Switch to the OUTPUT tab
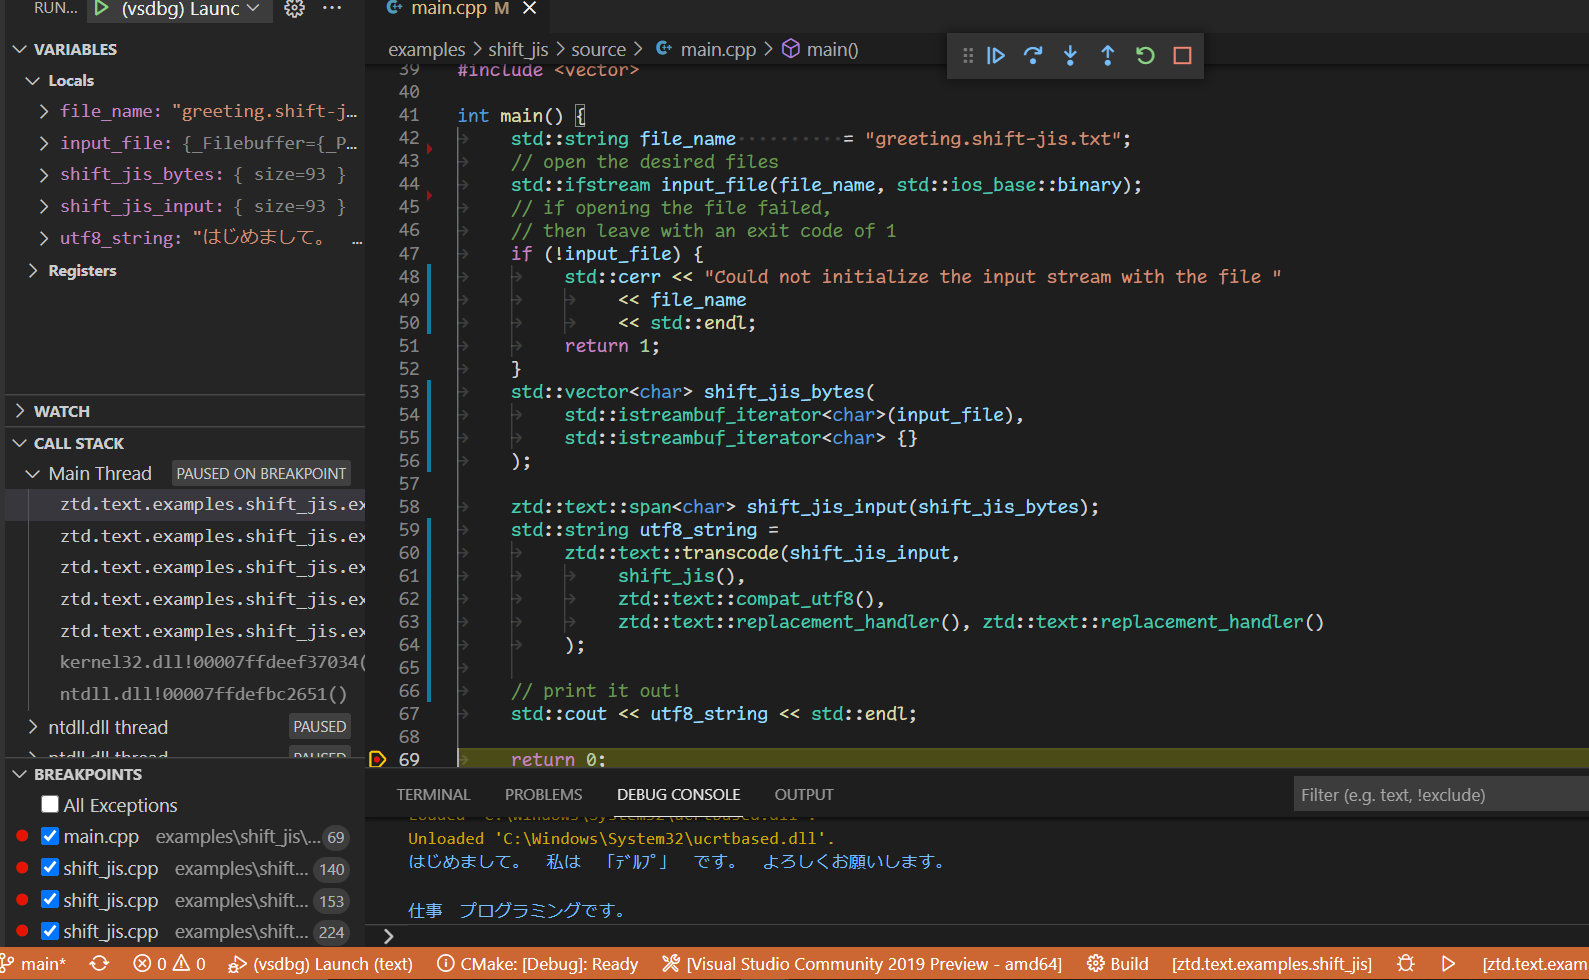This screenshot has width=1589, height=980. [x=803, y=794]
